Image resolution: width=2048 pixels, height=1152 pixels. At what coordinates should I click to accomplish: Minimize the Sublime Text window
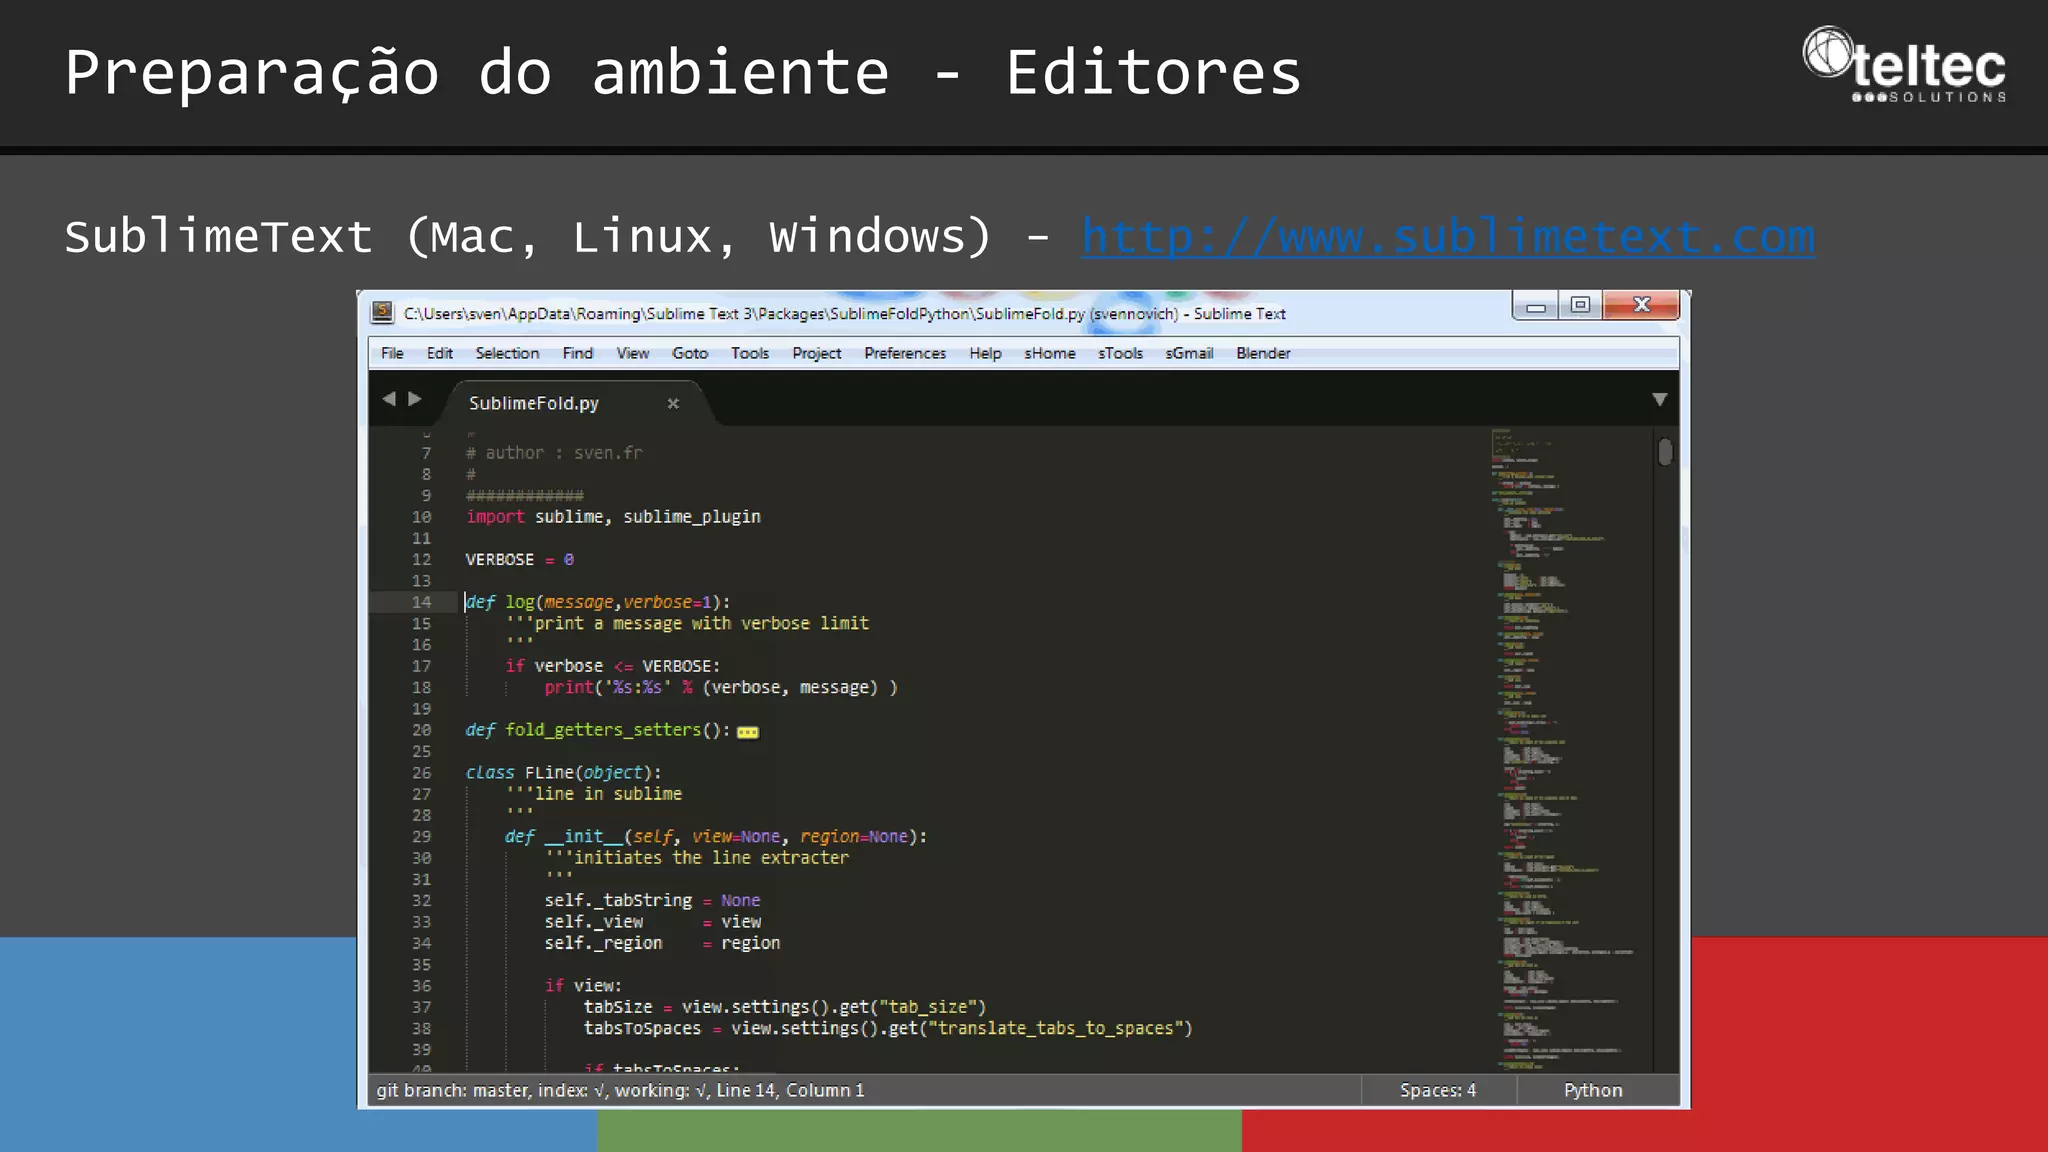[x=1536, y=306]
